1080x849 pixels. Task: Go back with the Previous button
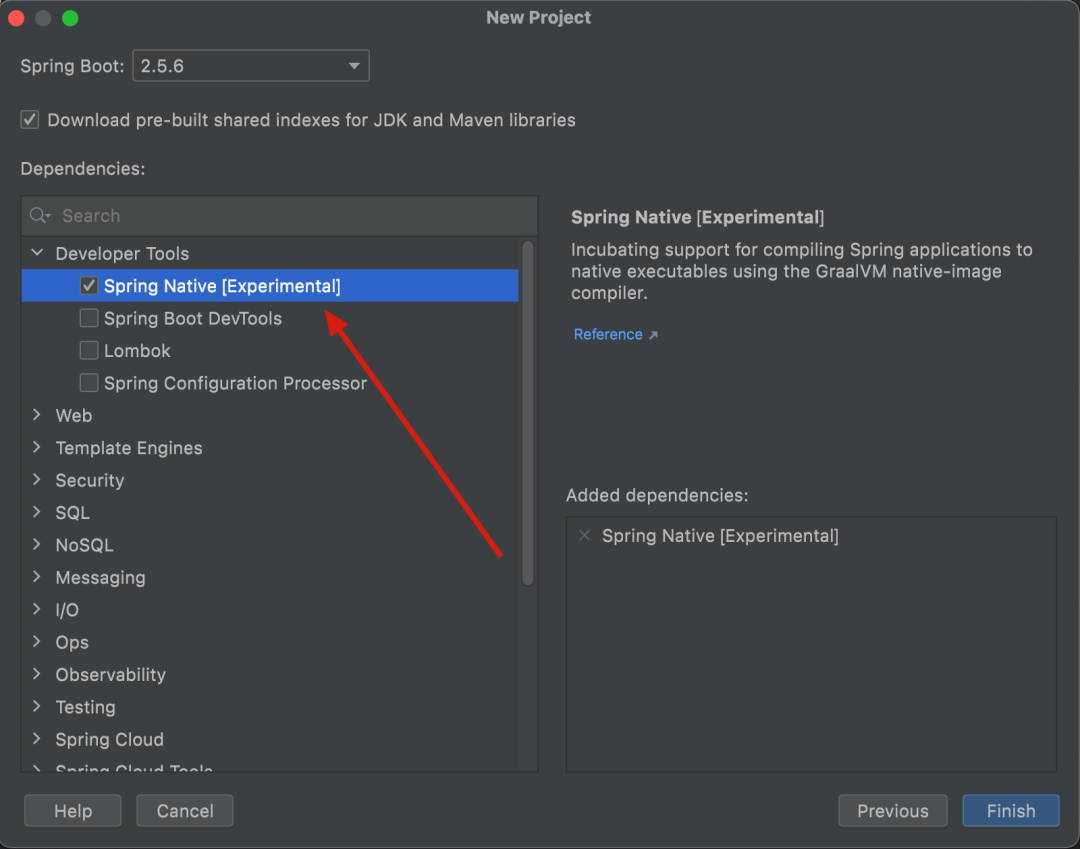[x=893, y=810]
